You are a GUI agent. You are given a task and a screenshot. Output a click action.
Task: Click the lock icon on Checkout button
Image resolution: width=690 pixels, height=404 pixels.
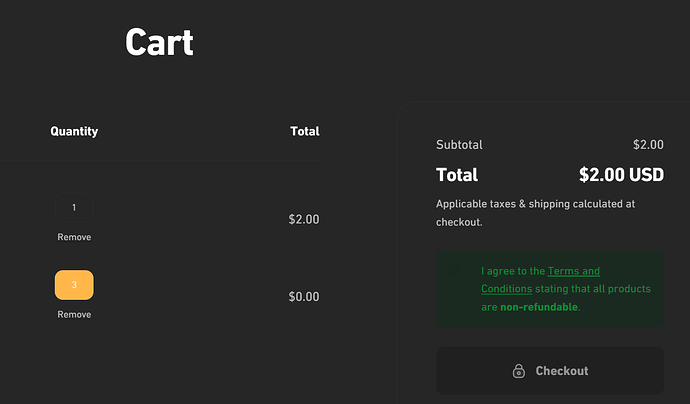click(x=519, y=371)
